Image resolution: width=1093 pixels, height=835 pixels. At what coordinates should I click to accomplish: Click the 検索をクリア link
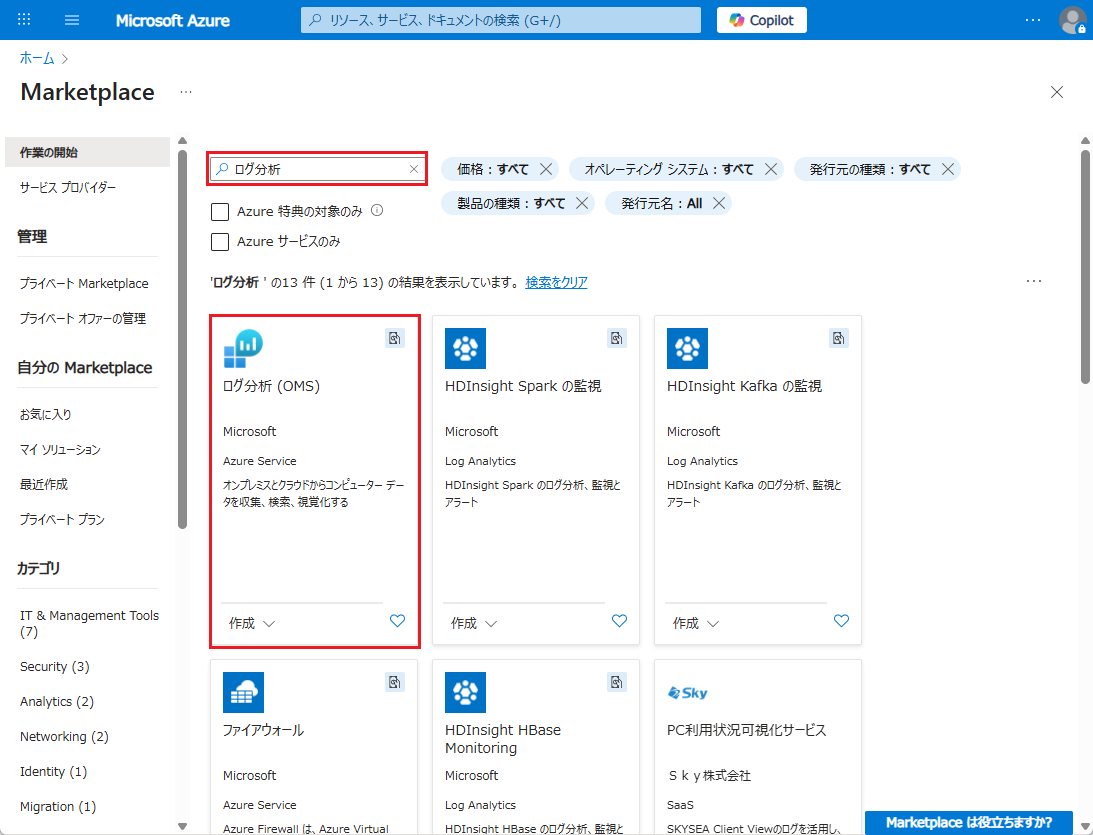556,282
